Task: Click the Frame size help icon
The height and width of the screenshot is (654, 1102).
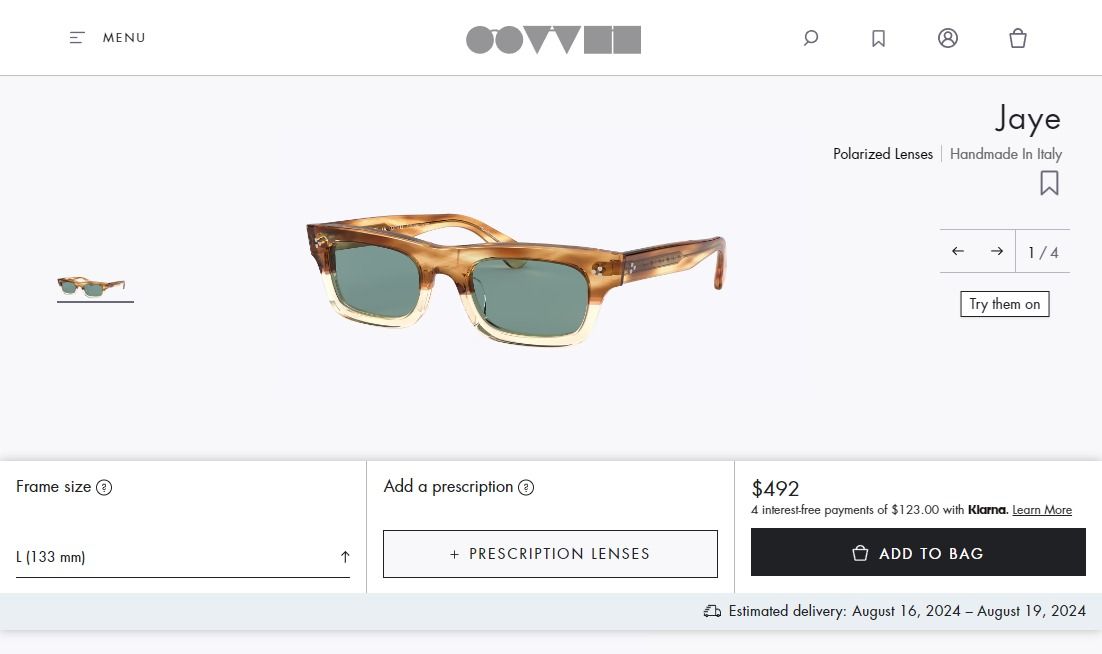Action: (104, 488)
